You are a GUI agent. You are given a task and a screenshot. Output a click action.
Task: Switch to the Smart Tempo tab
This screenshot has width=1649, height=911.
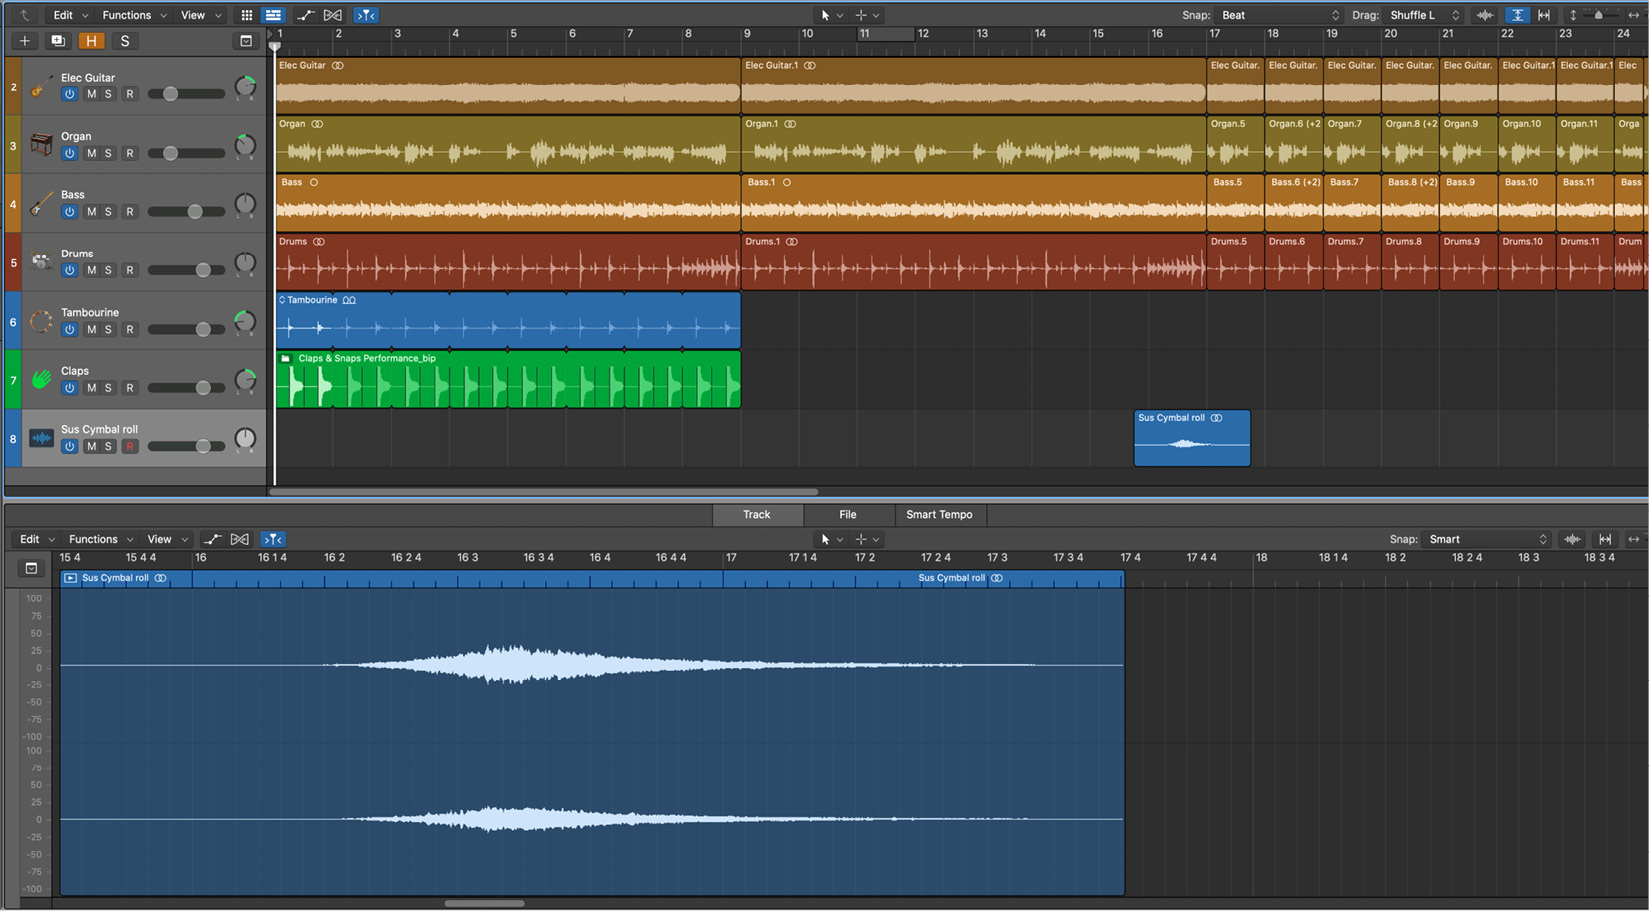coord(939,514)
